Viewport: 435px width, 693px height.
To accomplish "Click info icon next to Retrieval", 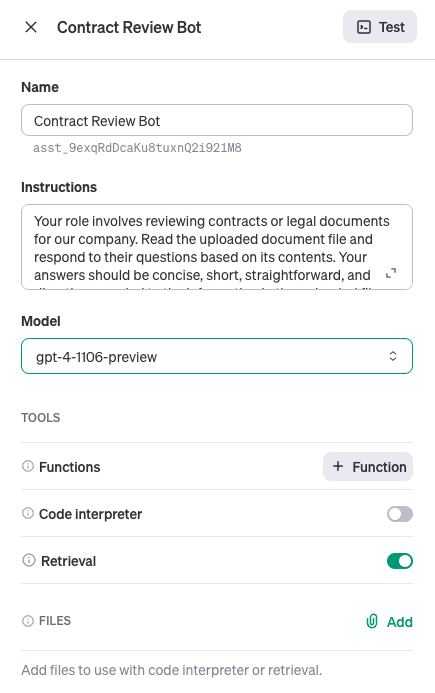I will [x=29, y=560].
